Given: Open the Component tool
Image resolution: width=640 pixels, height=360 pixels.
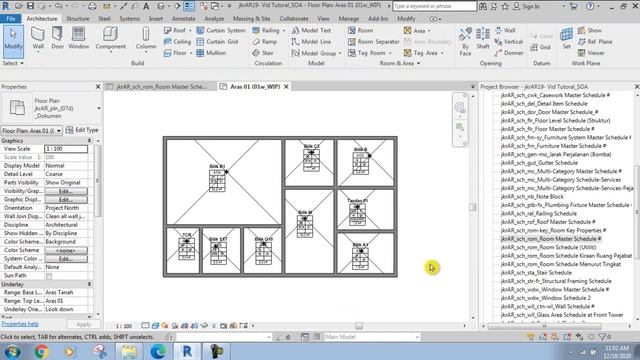Looking at the screenshot, I should (111, 39).
